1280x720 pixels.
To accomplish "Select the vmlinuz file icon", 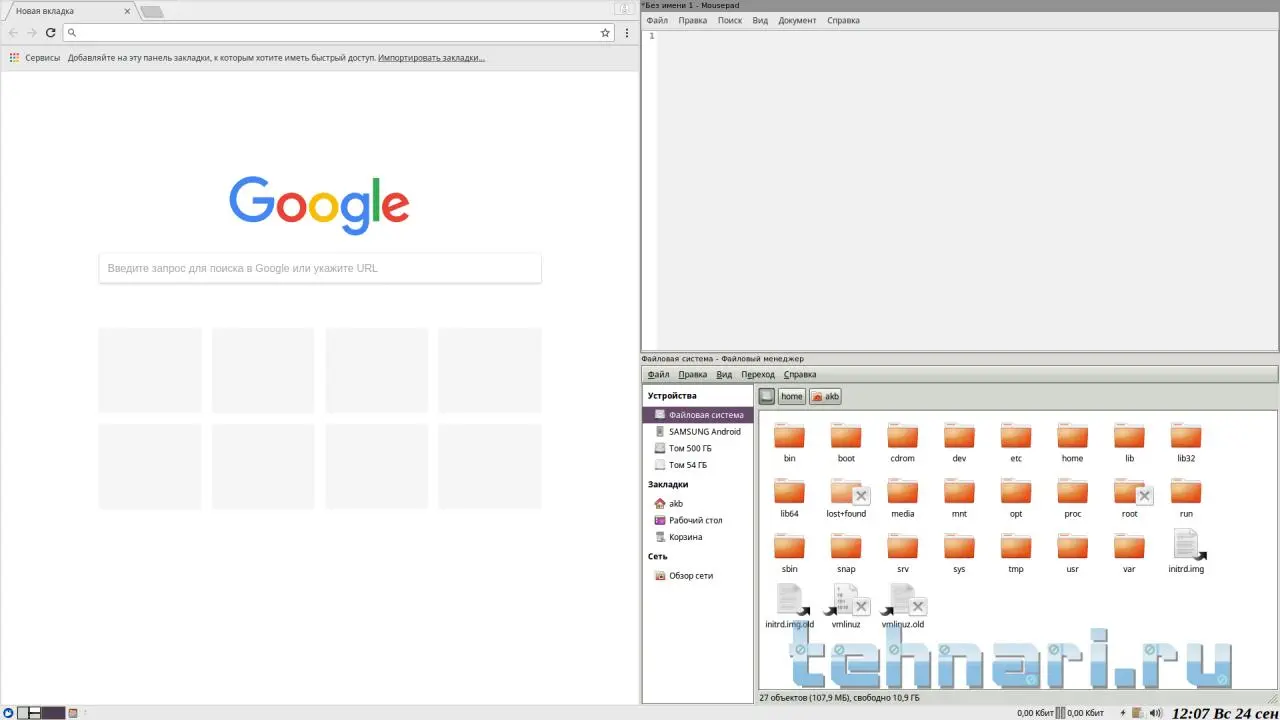I will [x=846, y=599].
